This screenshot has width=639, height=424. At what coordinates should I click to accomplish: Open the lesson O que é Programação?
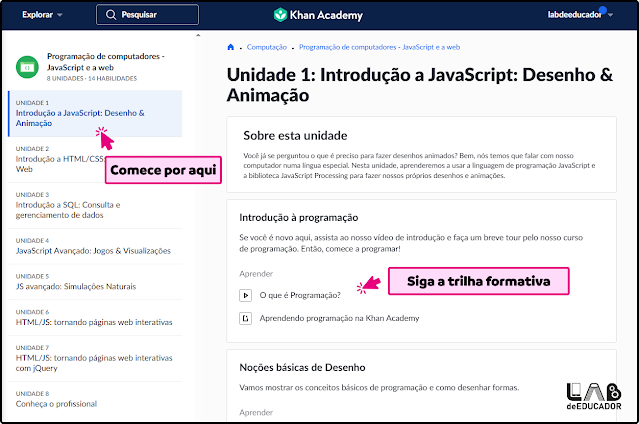(x=300, y=295)
